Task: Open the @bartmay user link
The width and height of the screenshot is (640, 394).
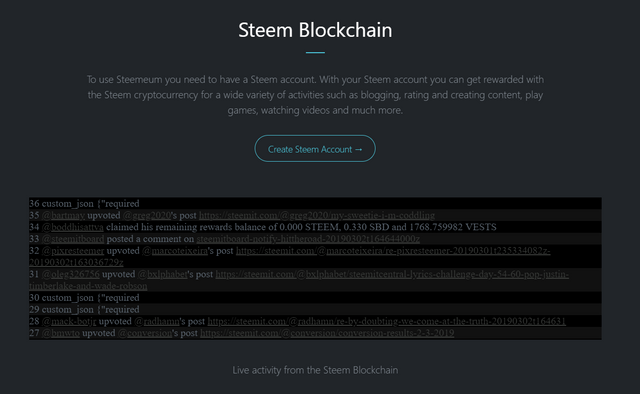Action: (63, 215)
